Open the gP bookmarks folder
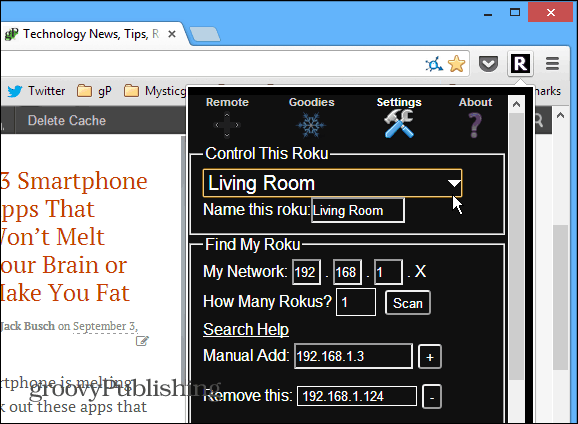Screen dimensions: 578x424 point(94,91)
